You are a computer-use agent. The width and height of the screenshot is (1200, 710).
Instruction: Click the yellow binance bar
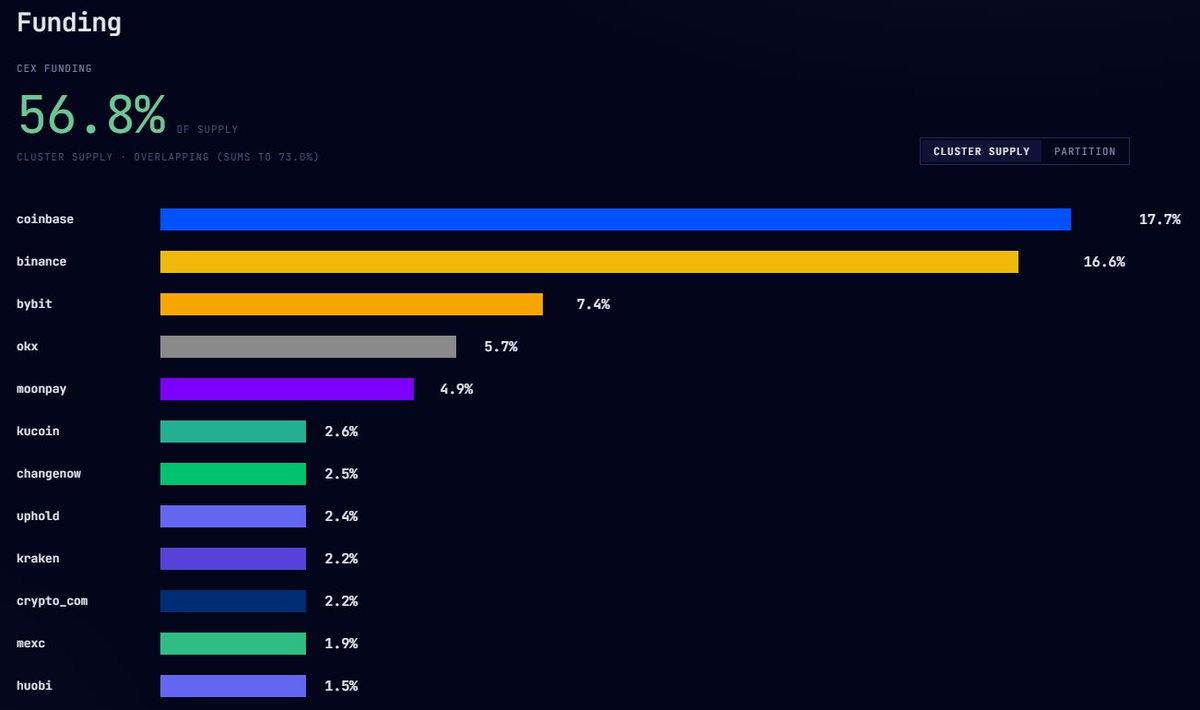click(589, 262)
